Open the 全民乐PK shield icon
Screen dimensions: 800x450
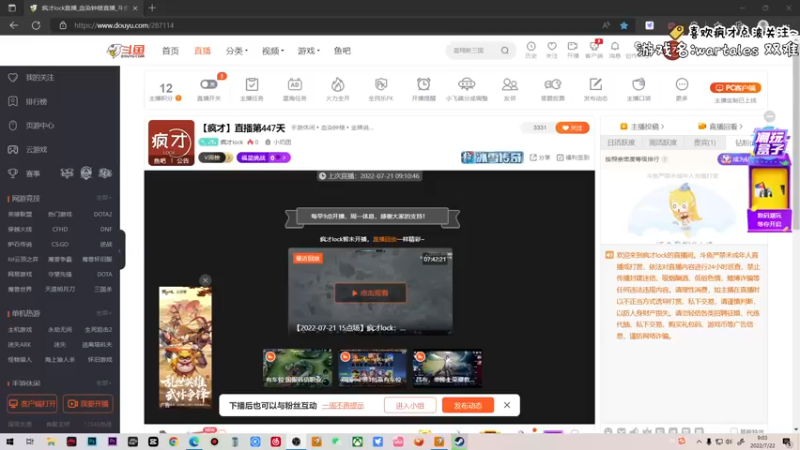(381, 84)
